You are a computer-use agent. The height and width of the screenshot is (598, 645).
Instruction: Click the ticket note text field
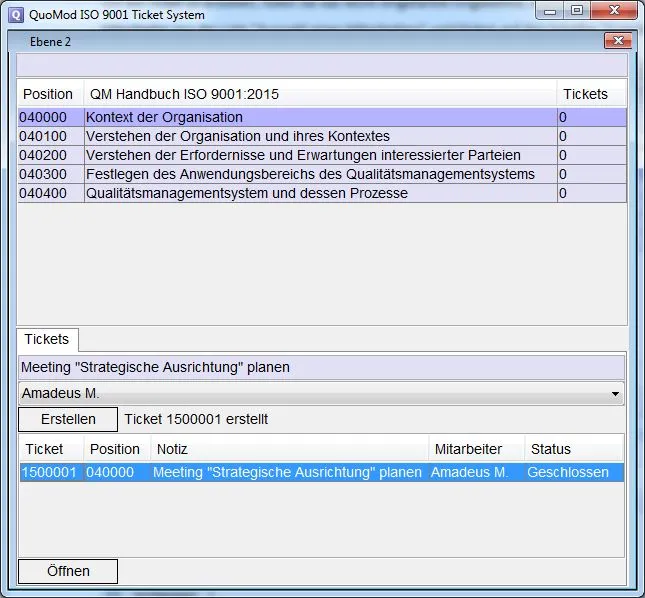pyautogui.click(x=320, y=367)
